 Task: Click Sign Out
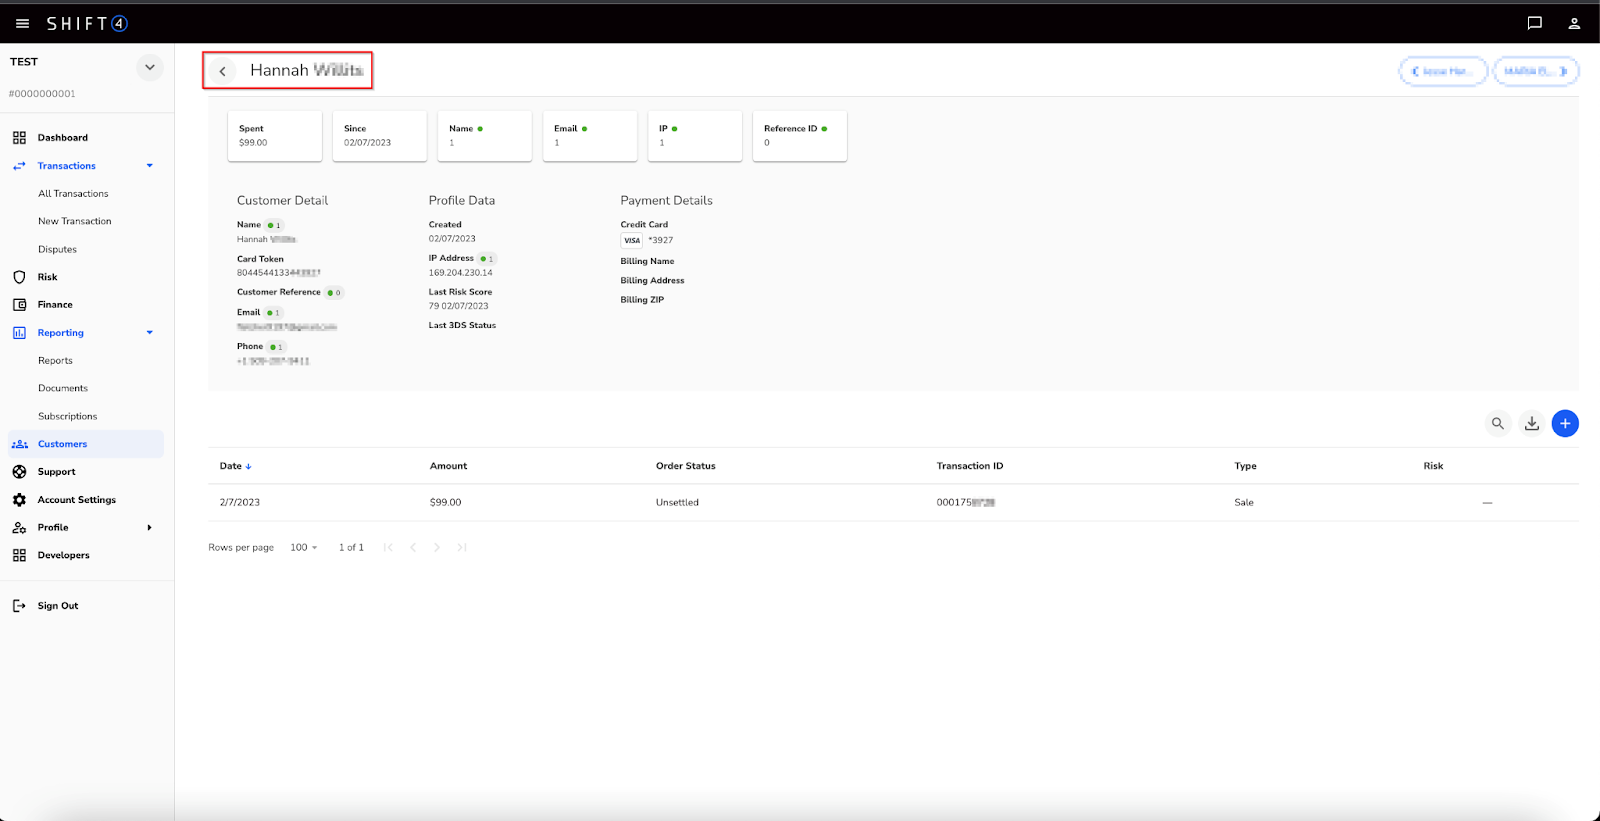coord(57,606)
